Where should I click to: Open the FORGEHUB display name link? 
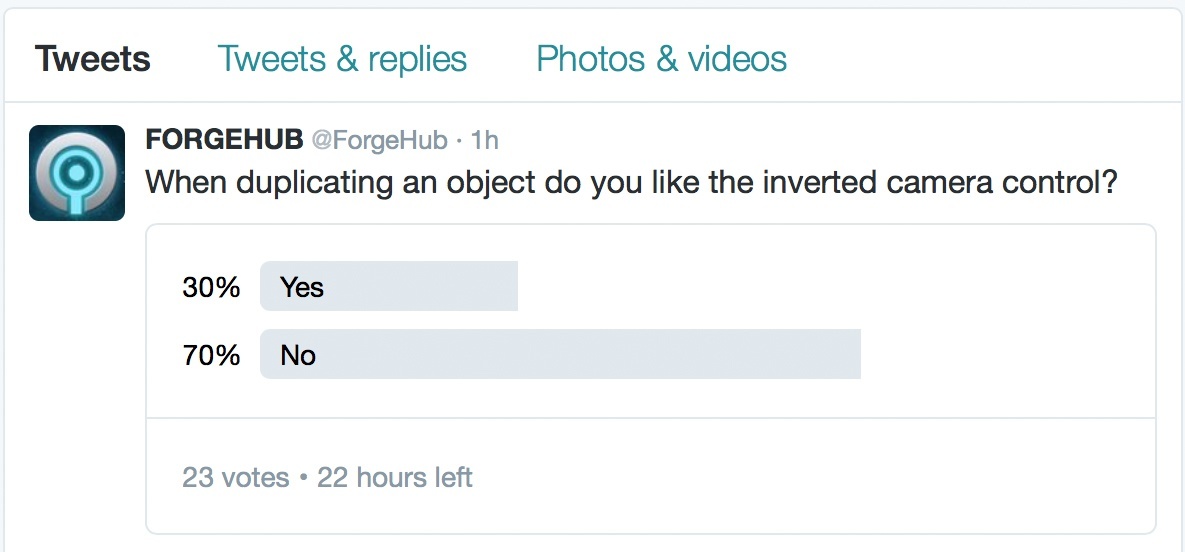tap(224, 140)
